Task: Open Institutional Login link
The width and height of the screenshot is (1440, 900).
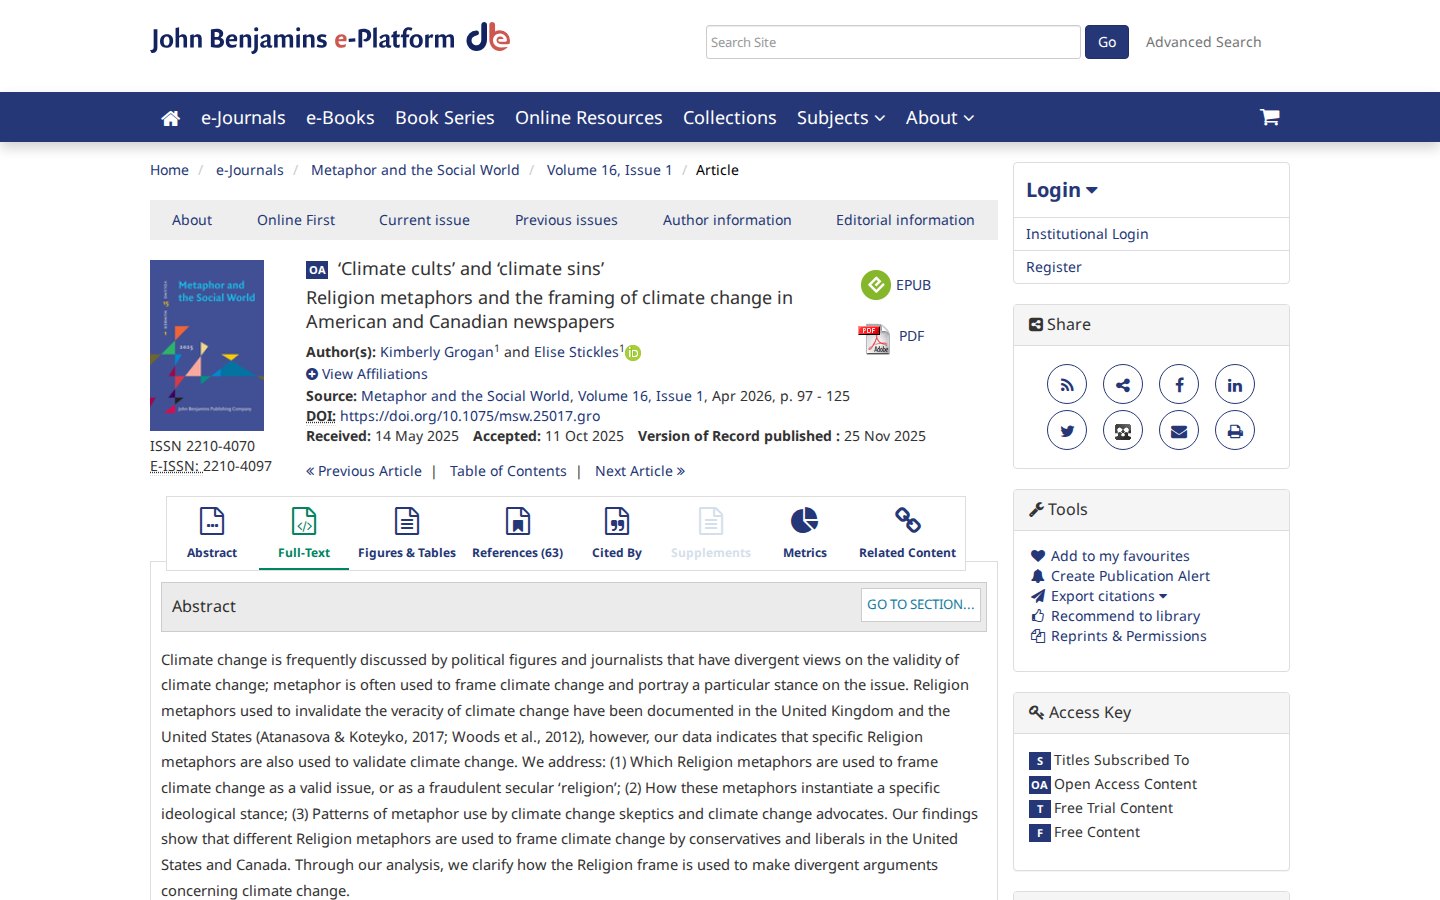Action: pyautogui.click(x=1087, y=234)
